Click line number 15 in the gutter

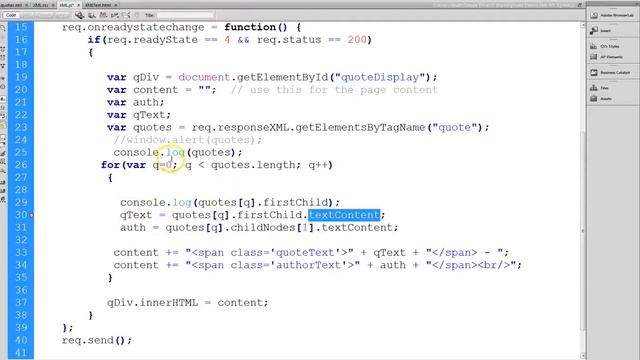(21, 27)
